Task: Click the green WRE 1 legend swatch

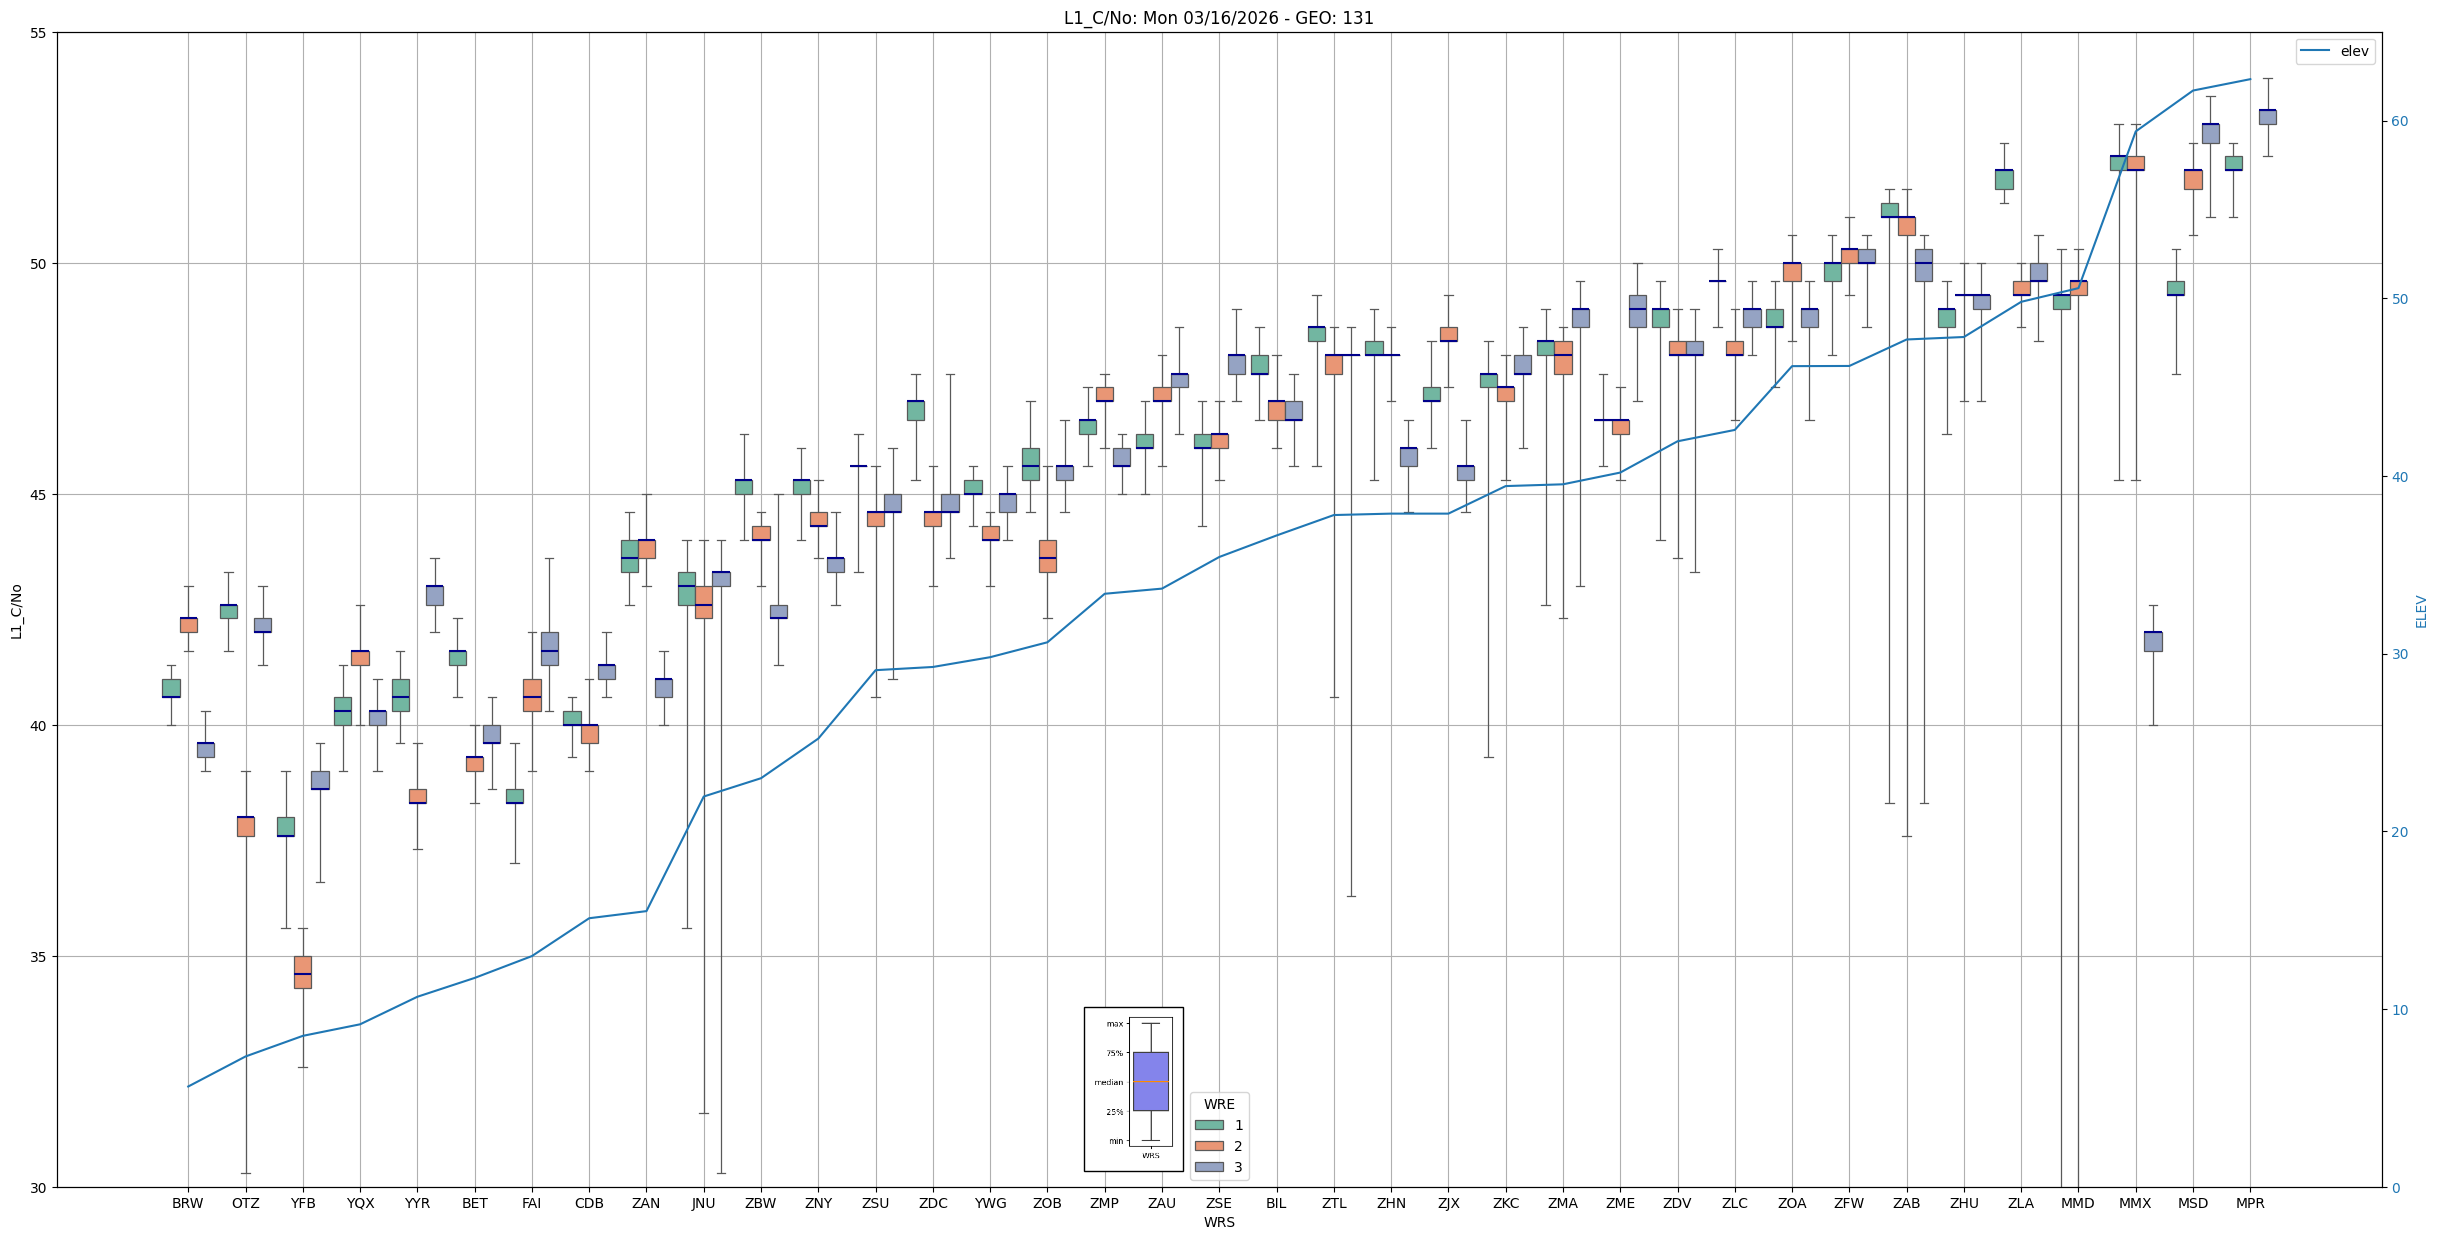Action: click(x=1208, y=1125)
